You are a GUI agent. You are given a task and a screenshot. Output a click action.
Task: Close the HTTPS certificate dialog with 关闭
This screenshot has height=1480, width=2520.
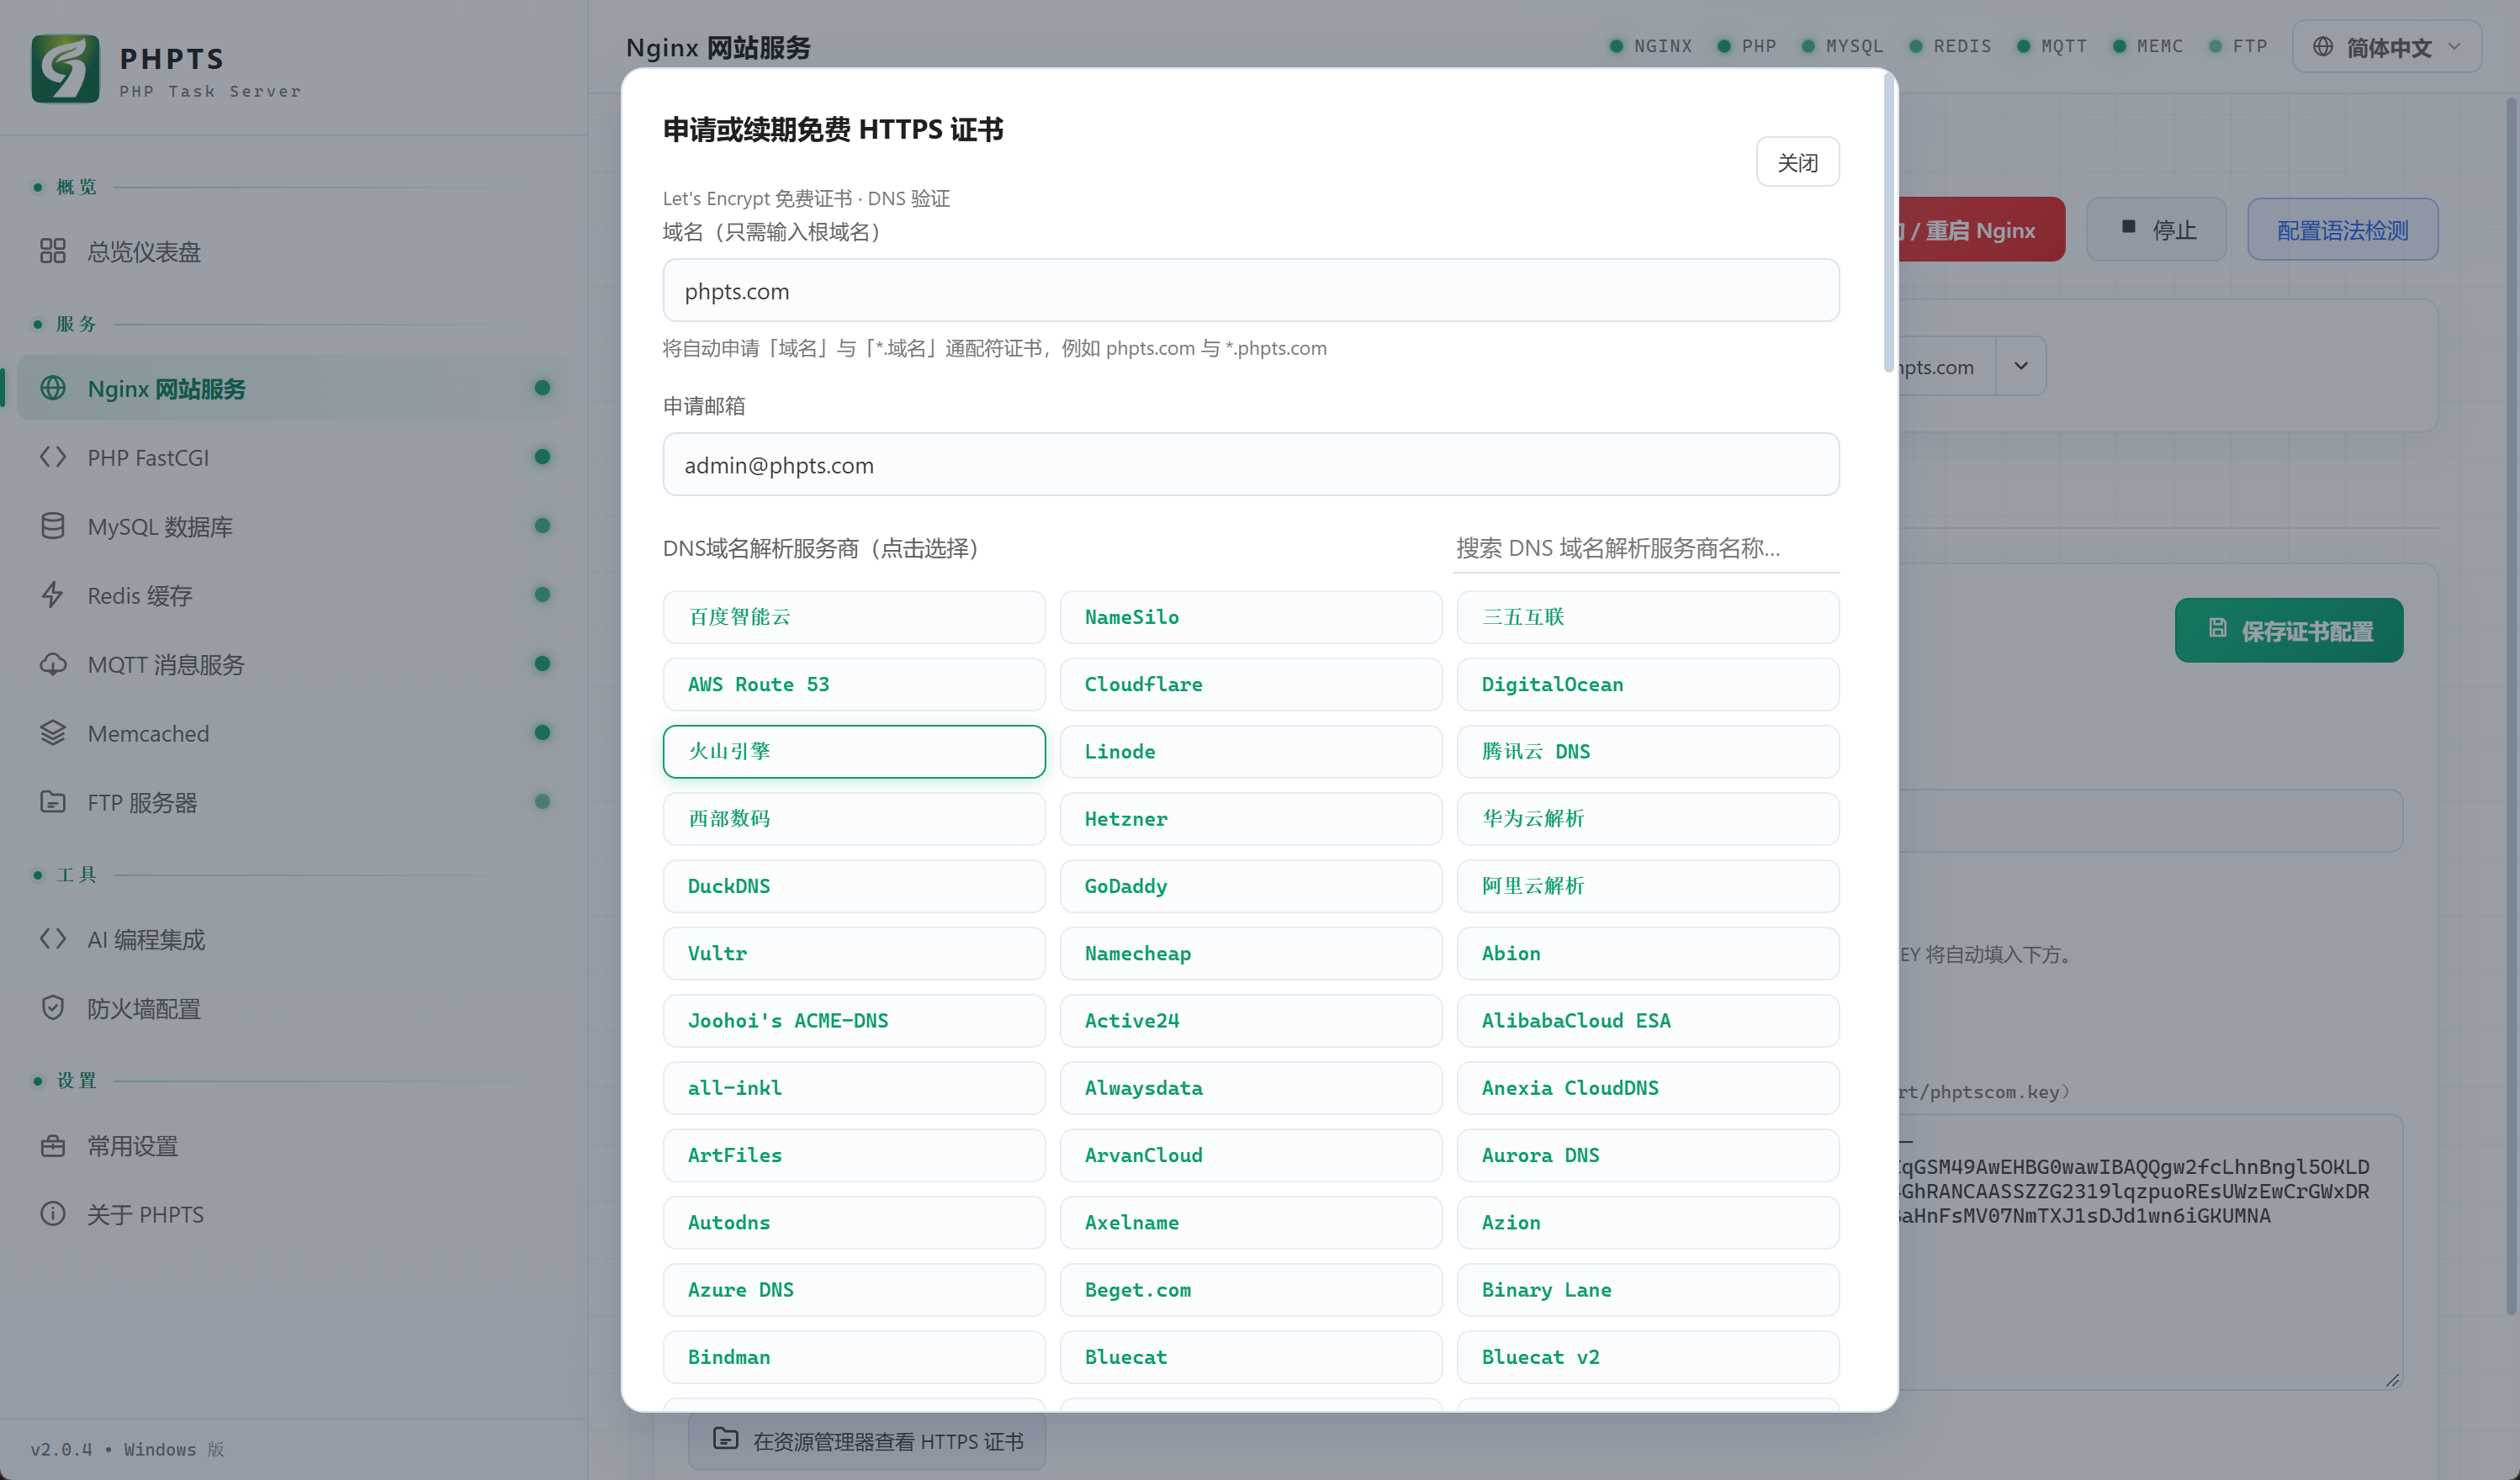(x=1797, y=162)
